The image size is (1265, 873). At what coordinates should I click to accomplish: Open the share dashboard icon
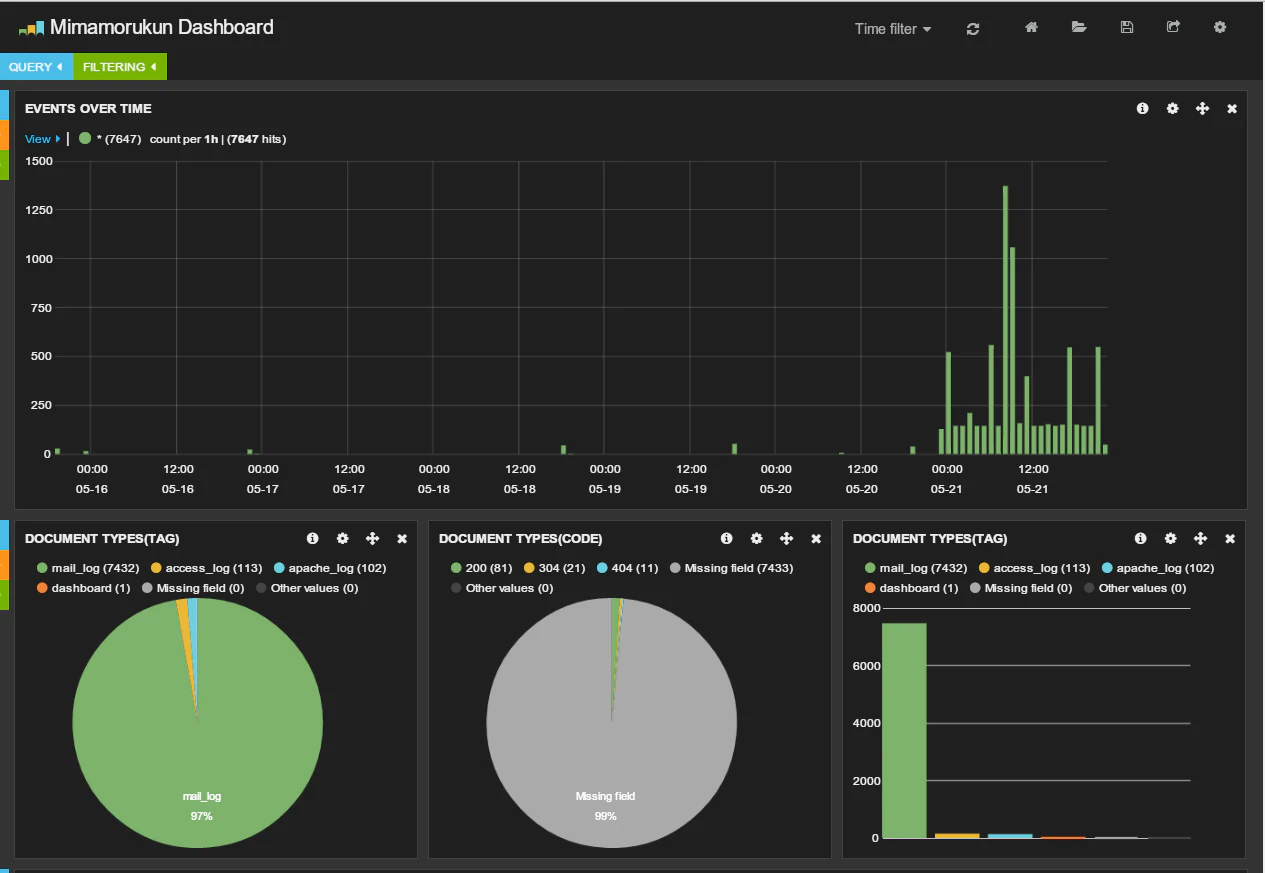pos(1173,28)
